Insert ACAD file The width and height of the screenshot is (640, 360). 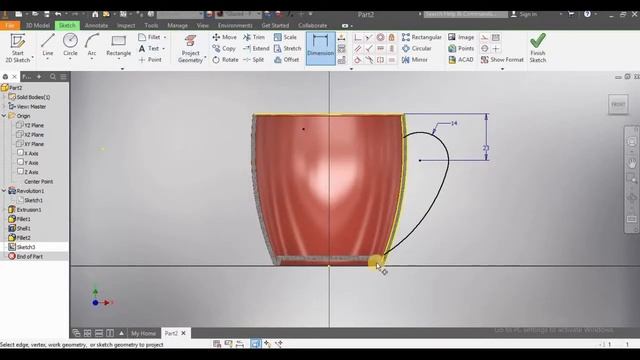[x=460, y=60]
